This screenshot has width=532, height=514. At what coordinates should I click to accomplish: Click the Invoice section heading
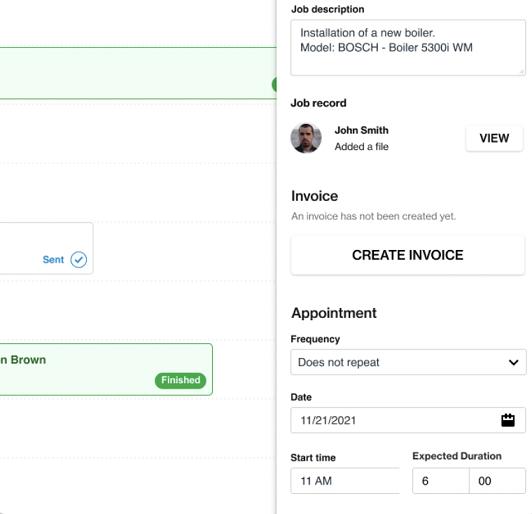314,196
